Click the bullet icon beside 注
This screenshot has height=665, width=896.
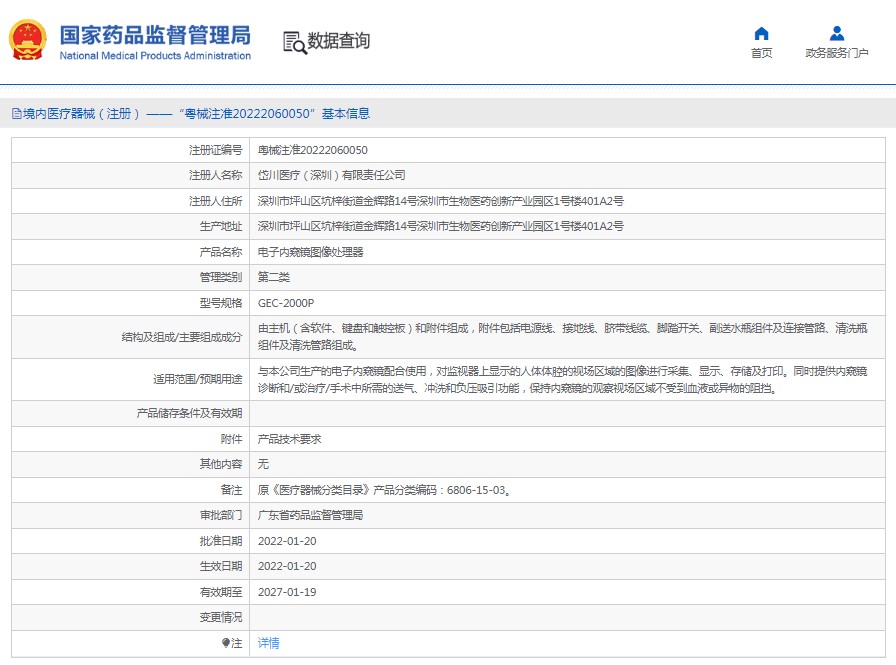coord(226,643)
